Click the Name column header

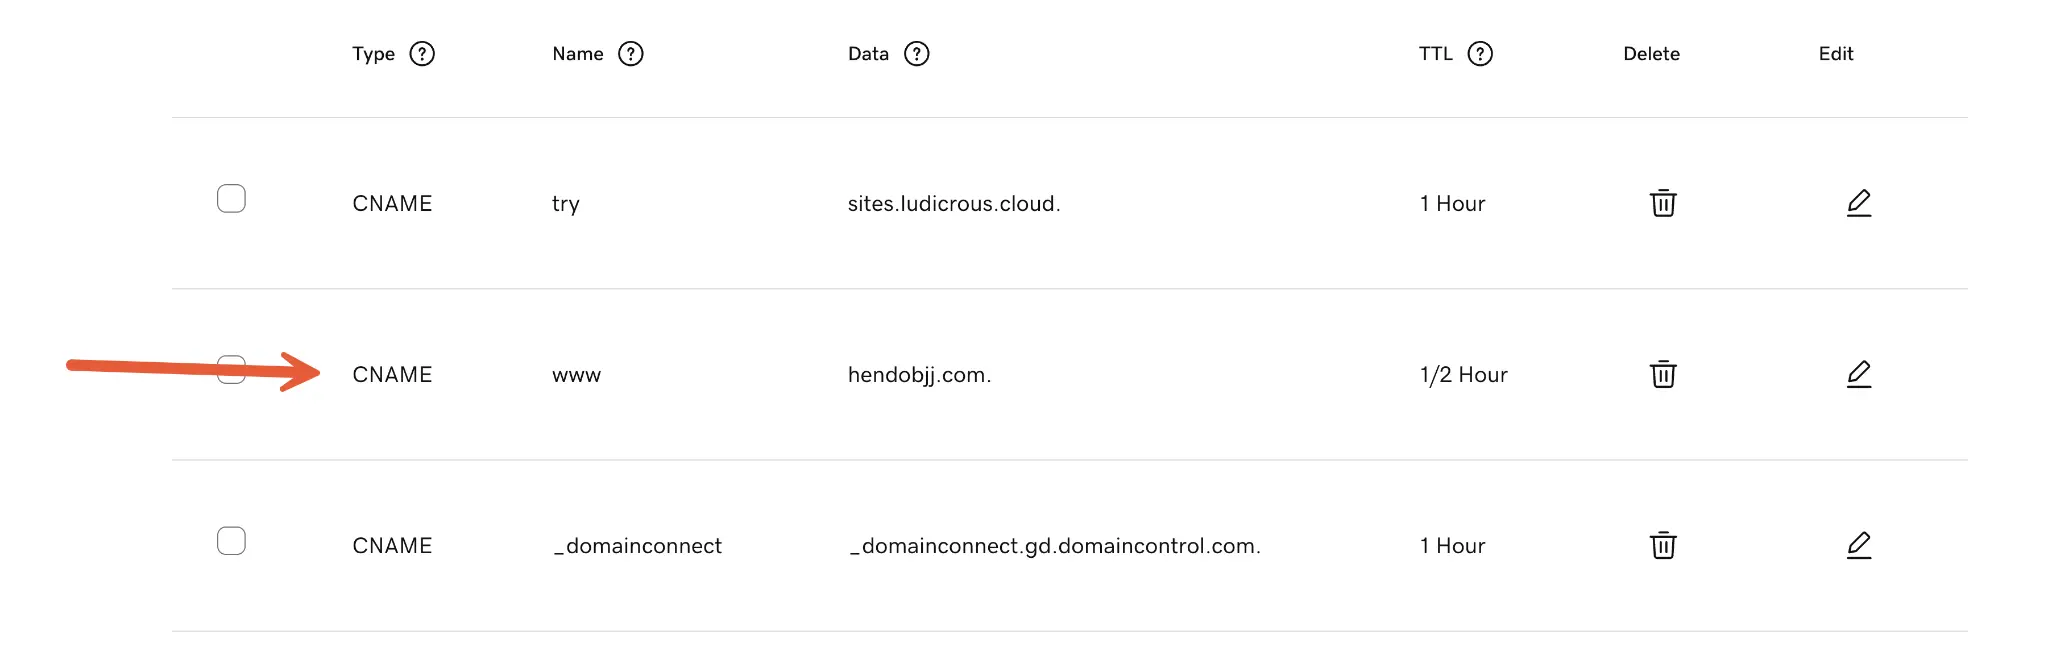[x=578, y=54]
